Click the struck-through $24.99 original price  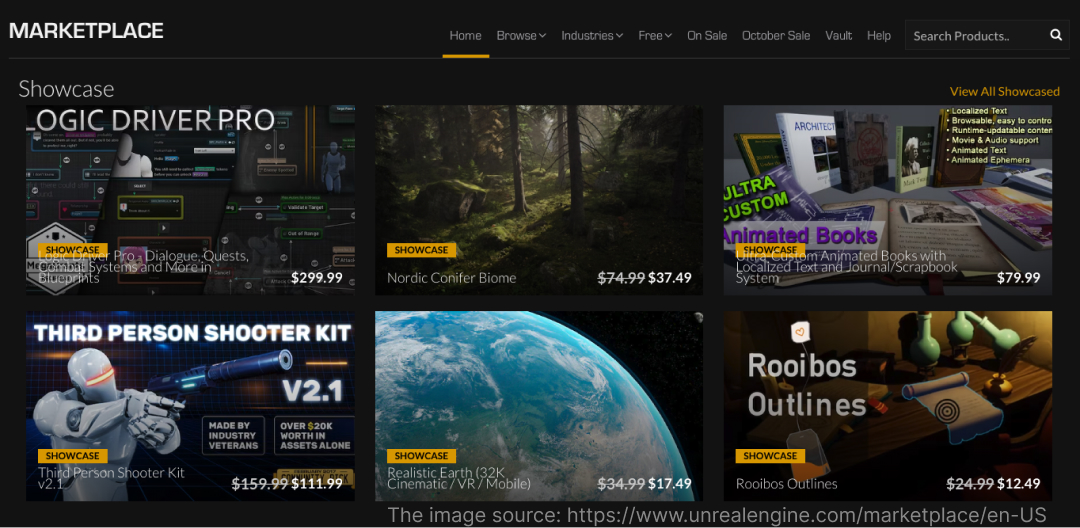pos(970,484)
